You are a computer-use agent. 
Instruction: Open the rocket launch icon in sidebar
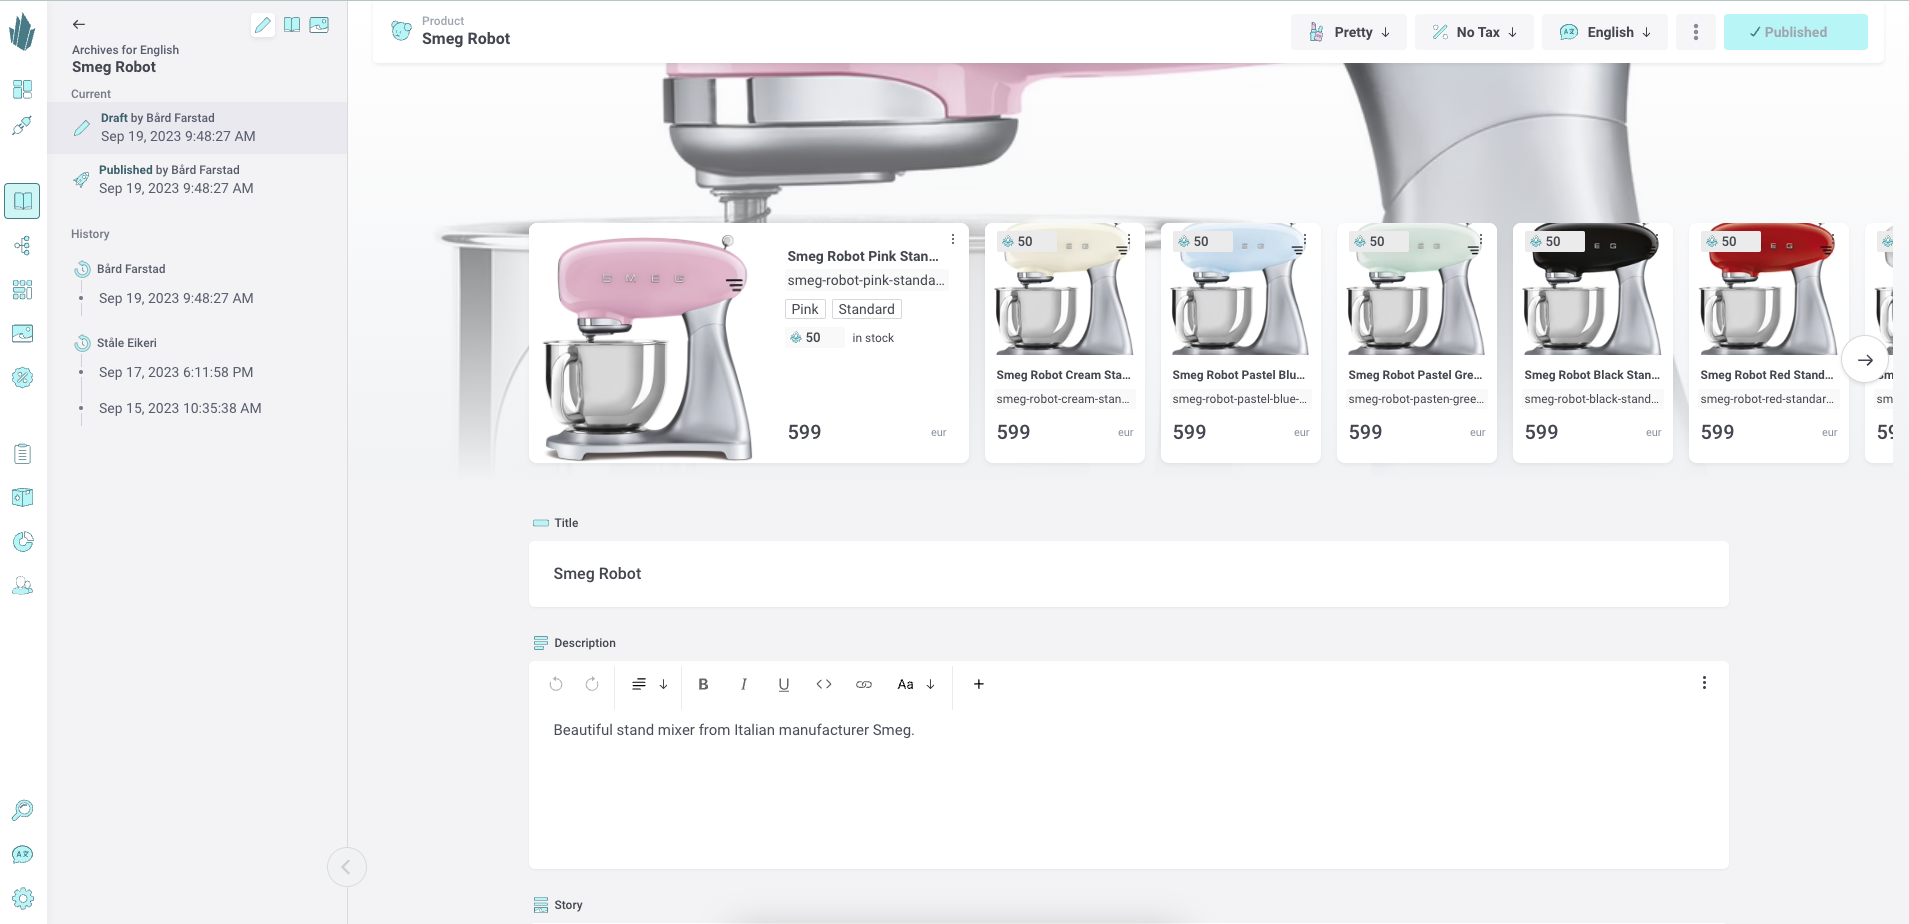(x=23, y=126)
